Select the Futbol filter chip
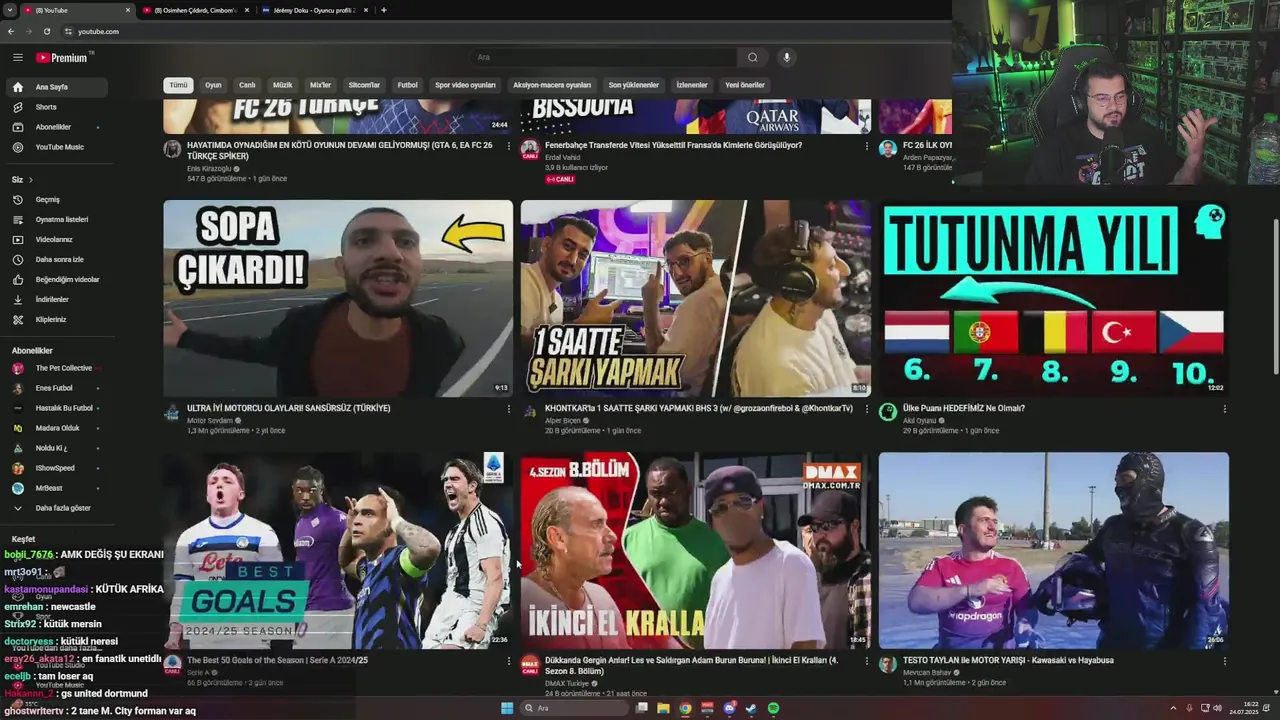The width and height of the screenshot is (1280, 720). click(407, 85)
